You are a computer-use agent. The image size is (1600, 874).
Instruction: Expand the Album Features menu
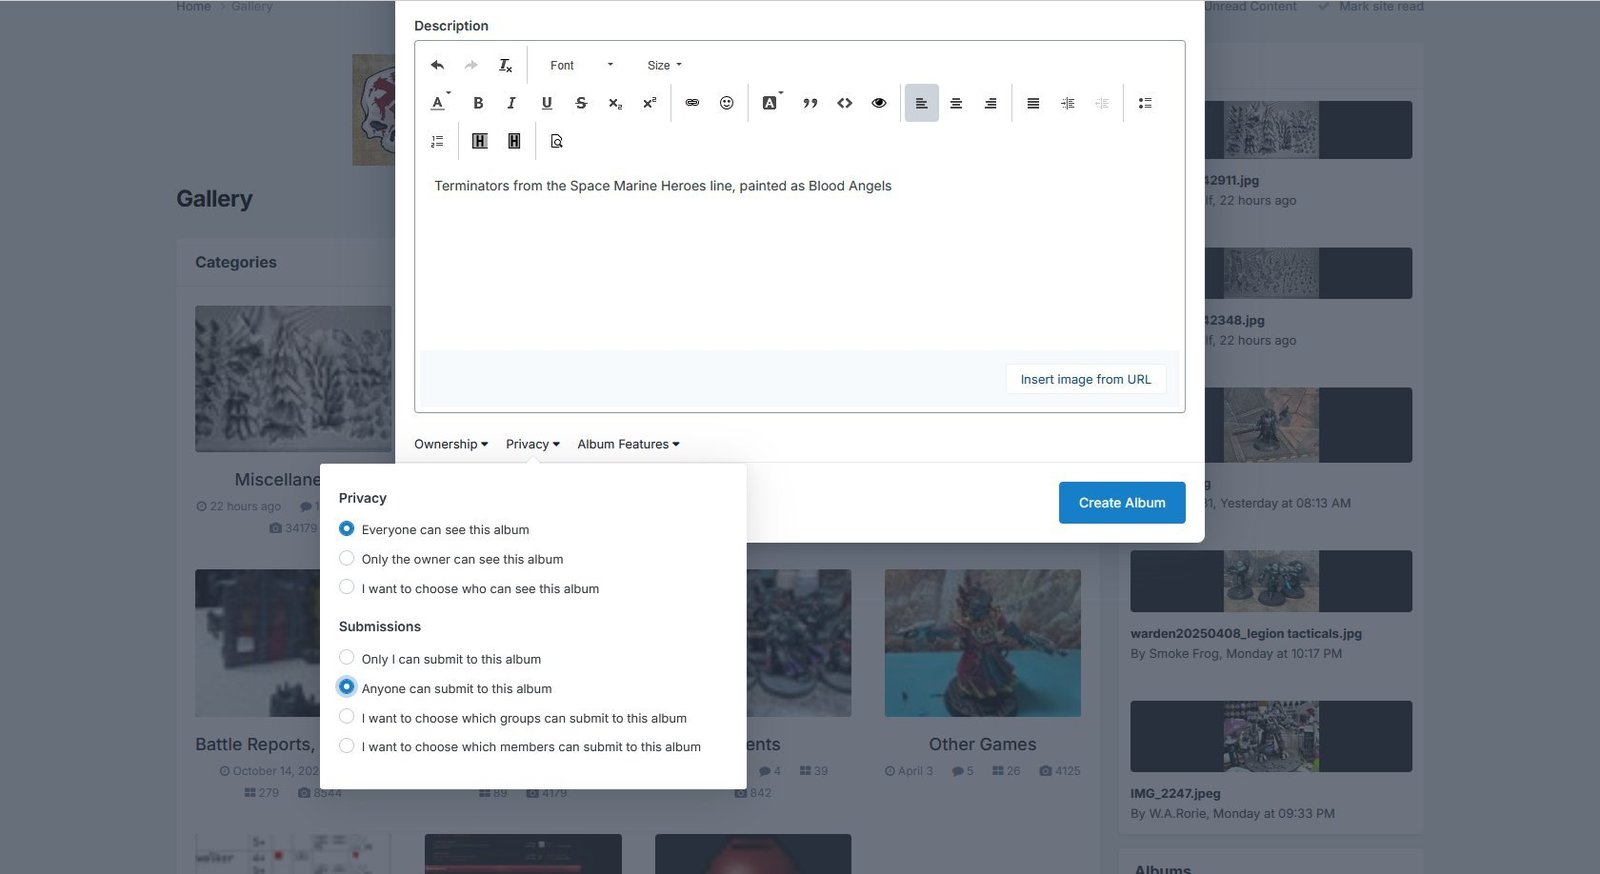[628, 444]
